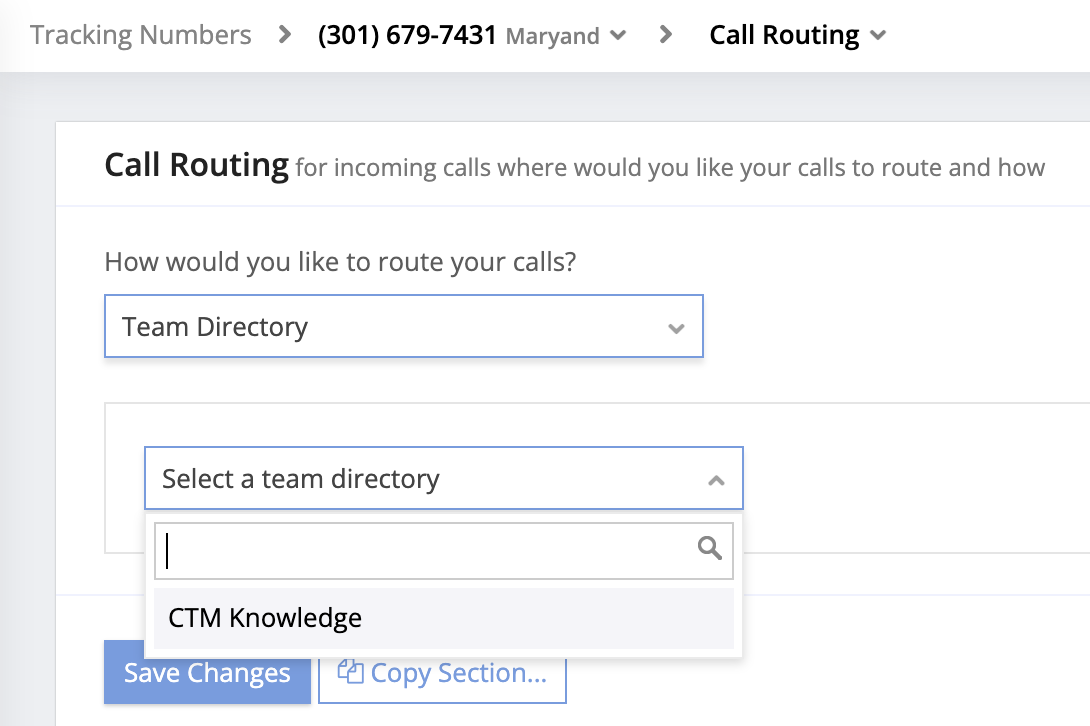Select the (301) 679-7431 phone number

[x=407, y=36]
